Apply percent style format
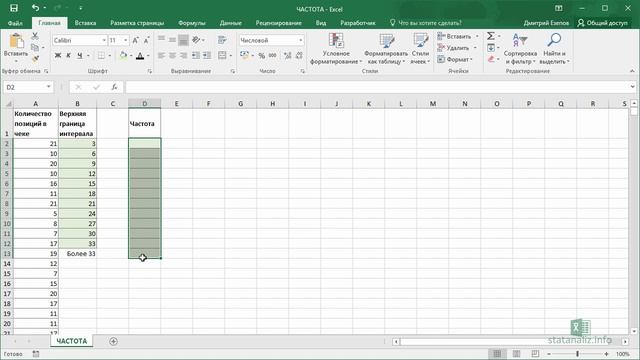The image size is (640, 360). coord(262,56)
